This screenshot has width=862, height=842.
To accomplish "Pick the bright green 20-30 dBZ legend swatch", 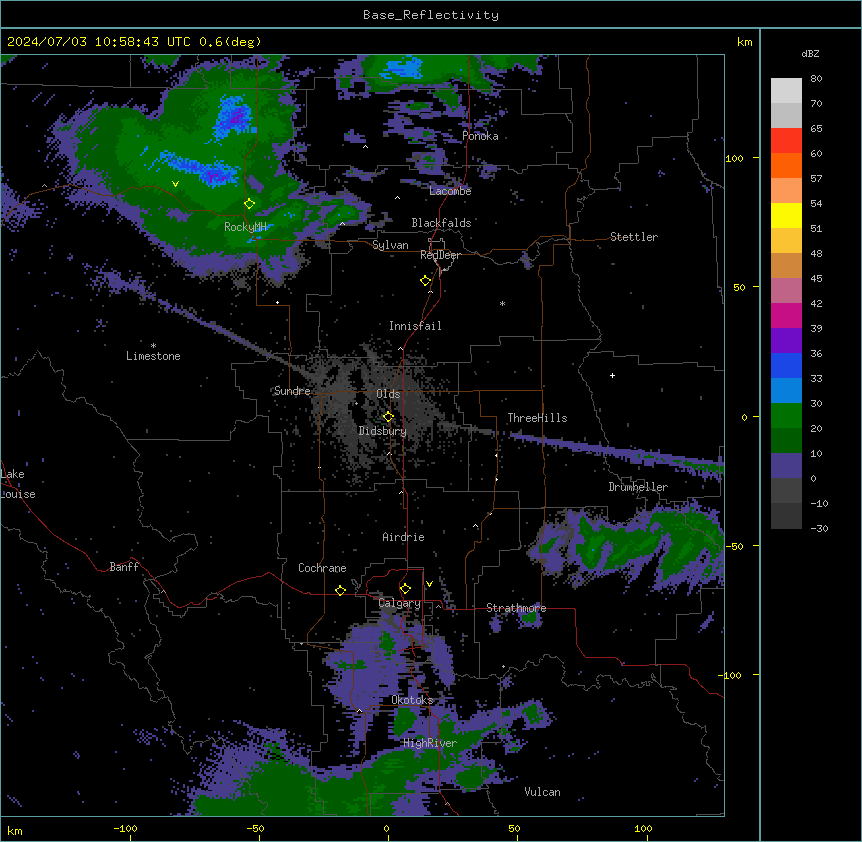I will pos(786,416).
